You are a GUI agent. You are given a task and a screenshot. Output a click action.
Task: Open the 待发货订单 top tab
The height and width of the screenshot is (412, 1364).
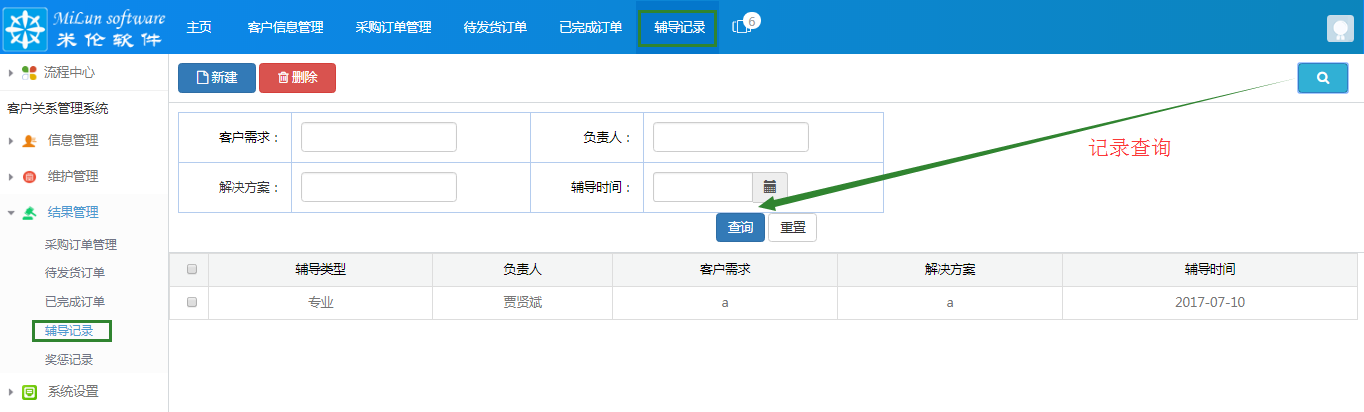click(x=495, y=27)
